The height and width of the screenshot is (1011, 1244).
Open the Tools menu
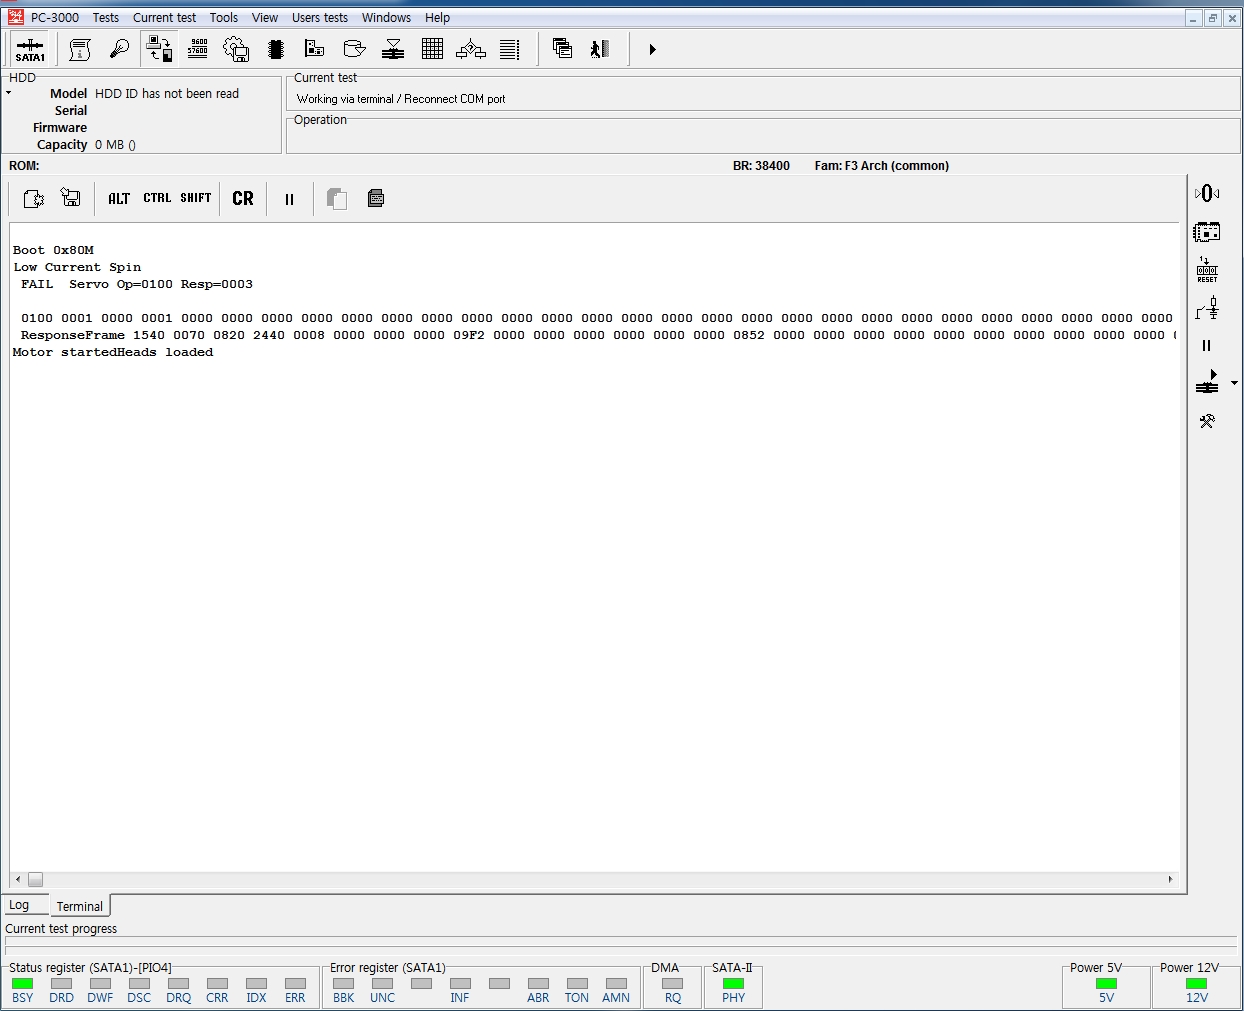pos(224,17)
